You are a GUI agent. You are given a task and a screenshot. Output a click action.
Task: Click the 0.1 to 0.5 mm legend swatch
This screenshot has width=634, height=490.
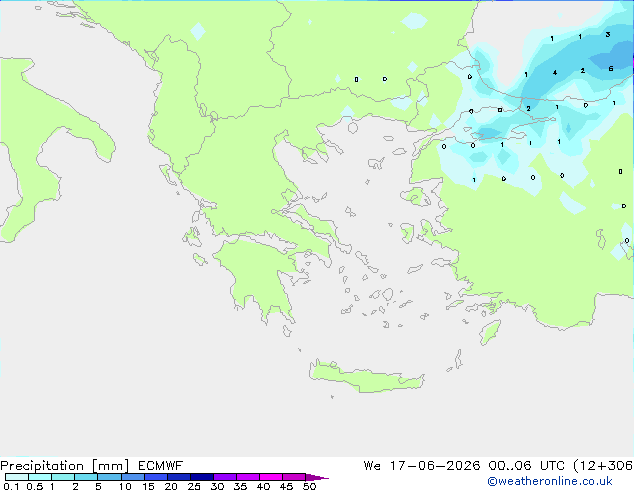17,477
